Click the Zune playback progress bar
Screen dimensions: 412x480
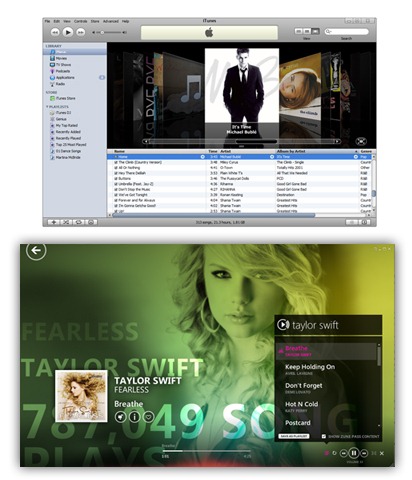coord(207,451)
